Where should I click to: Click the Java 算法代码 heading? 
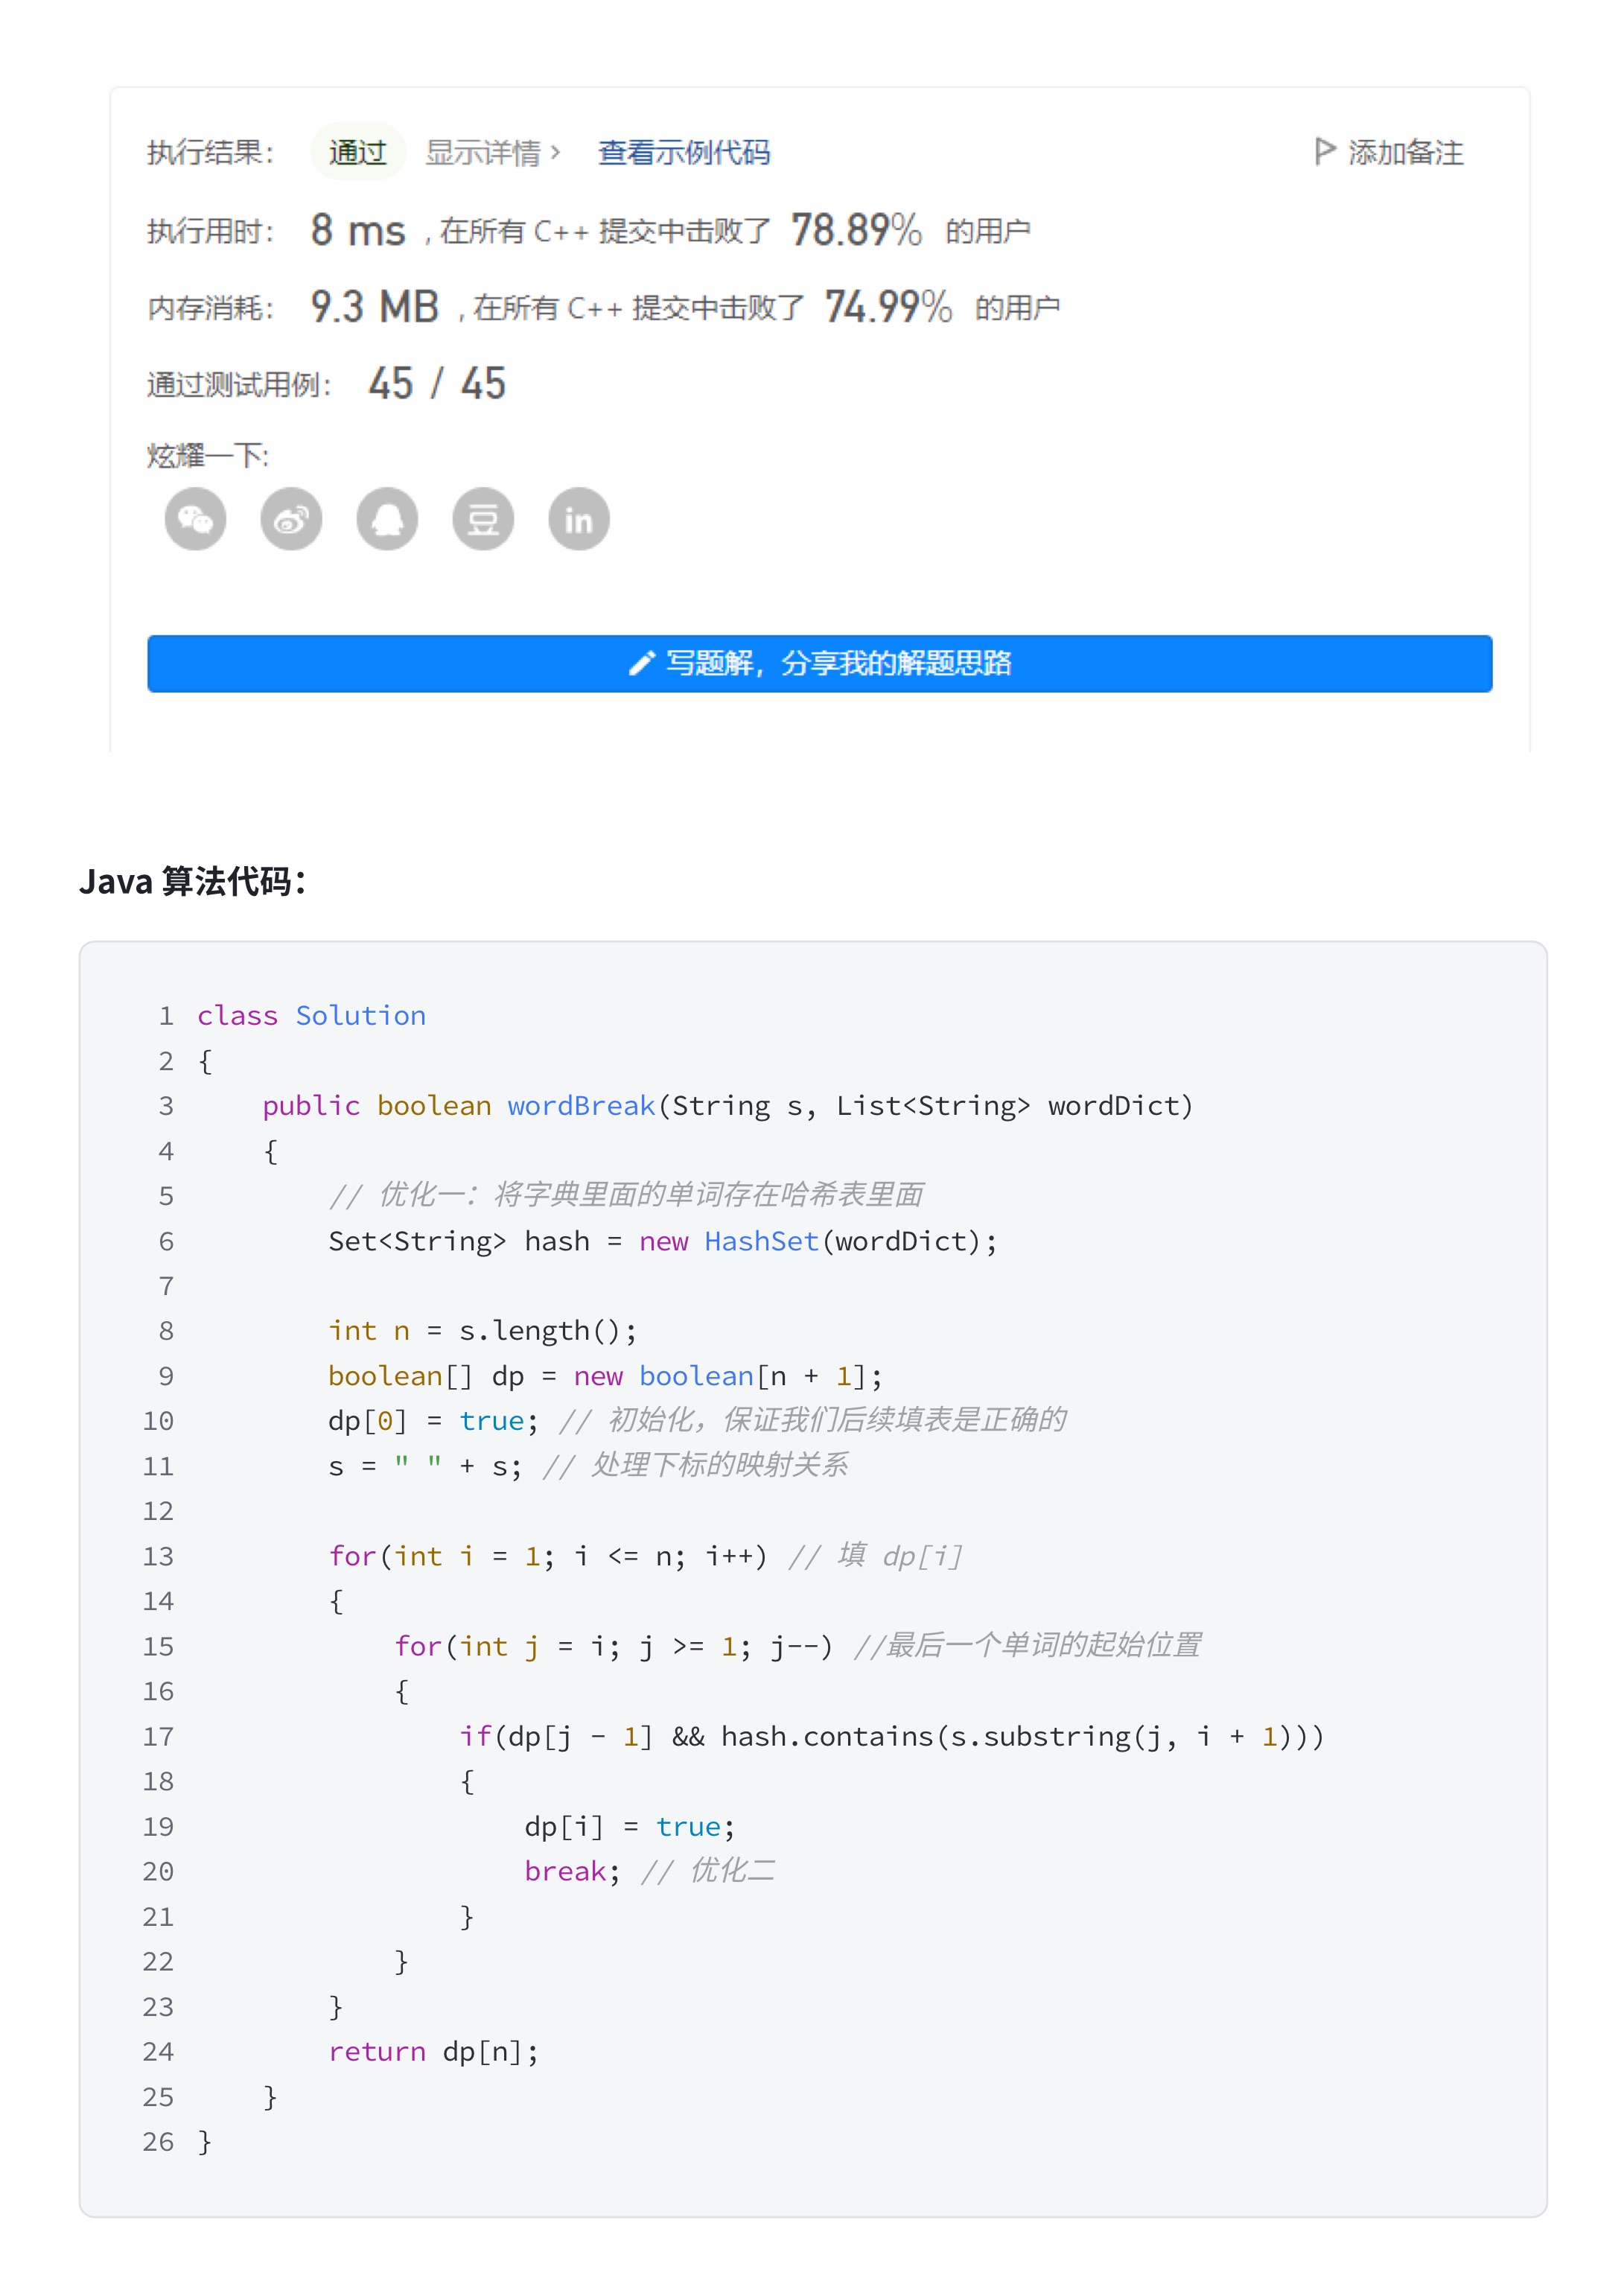192,881
